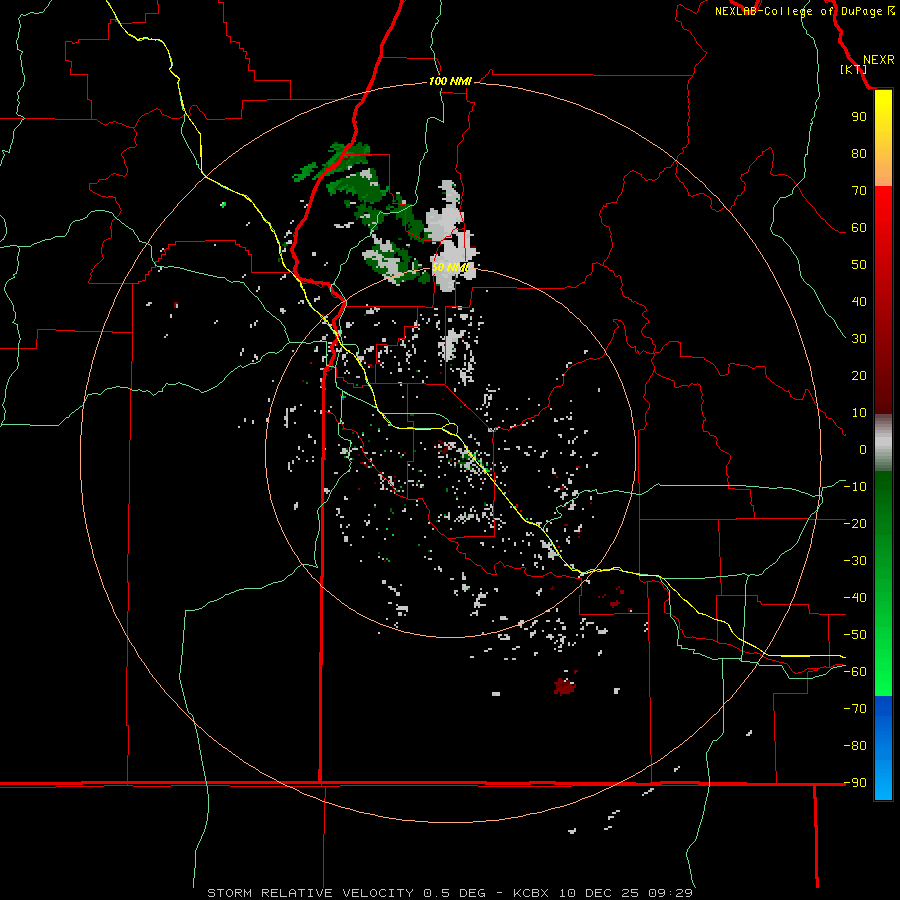Select the -80 scale value
900x900 pixels.
(x=855, y=746)
